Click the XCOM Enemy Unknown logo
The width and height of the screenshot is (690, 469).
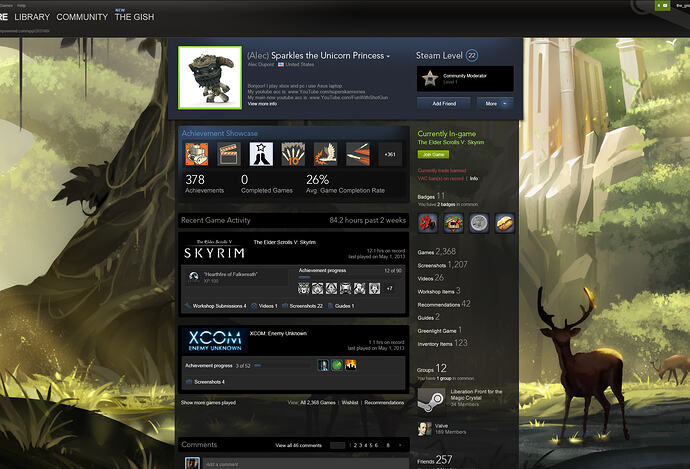pyautogui.click(x=215, y=341)
